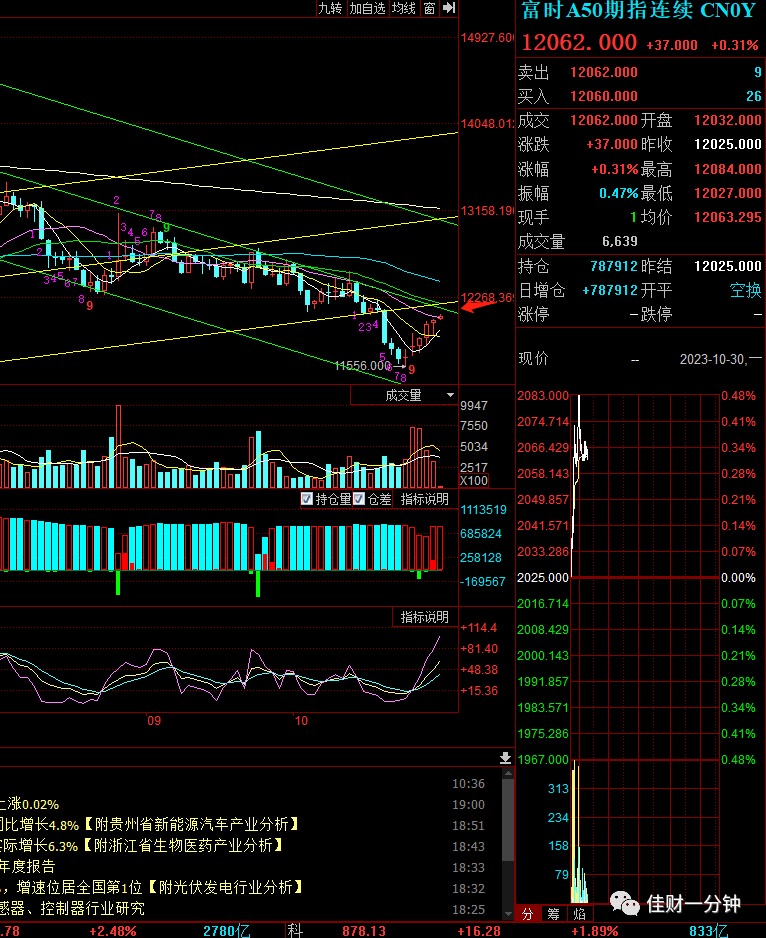Switch to the 焰 tab
The image size is (766, 938).
(579, 913)
